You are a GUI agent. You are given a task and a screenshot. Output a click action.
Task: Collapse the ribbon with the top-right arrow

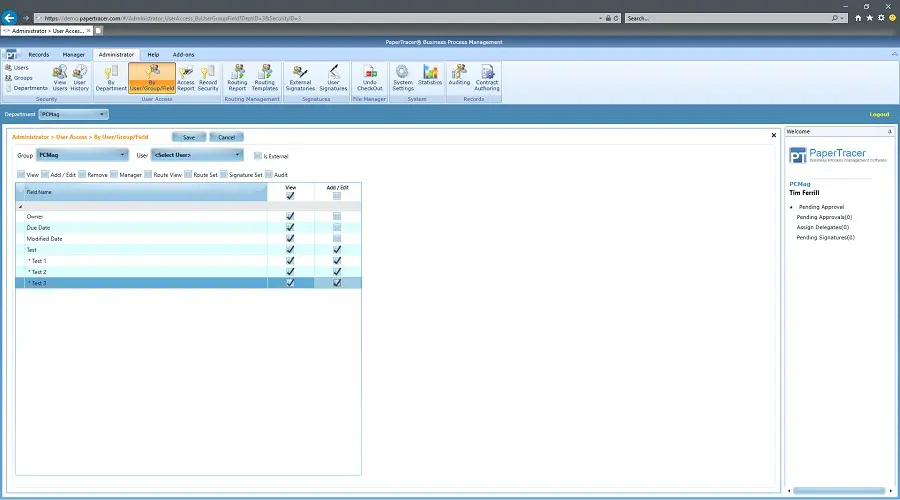pos(894,54)
